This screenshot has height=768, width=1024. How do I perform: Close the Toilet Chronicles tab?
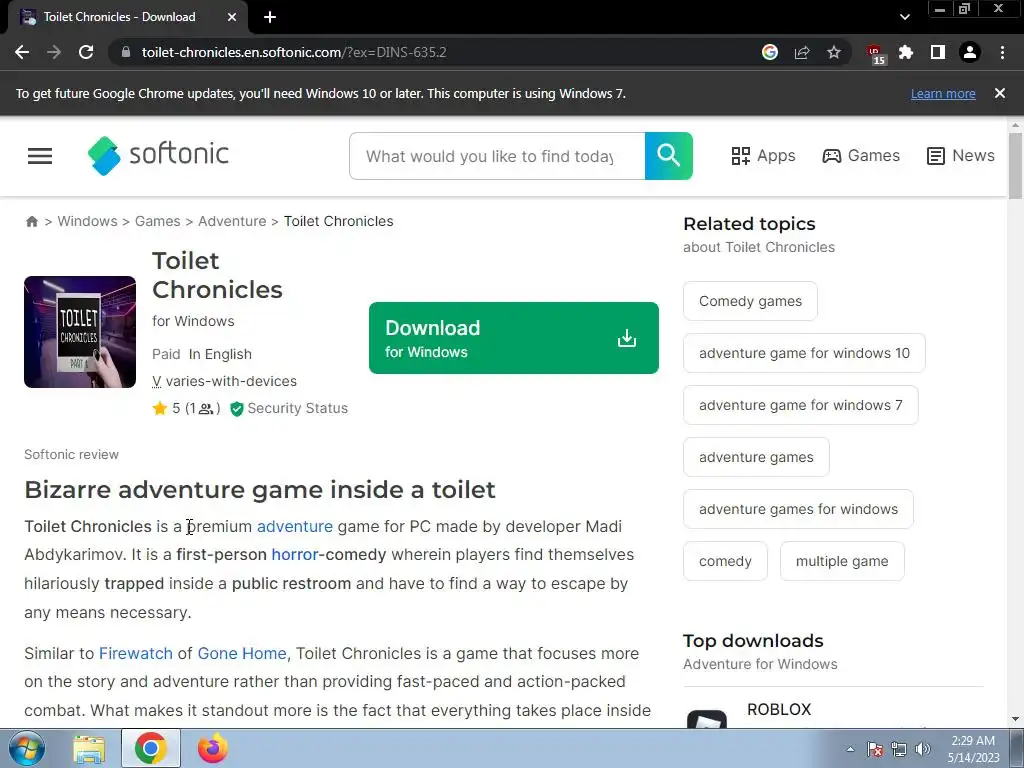pos(232,17)
